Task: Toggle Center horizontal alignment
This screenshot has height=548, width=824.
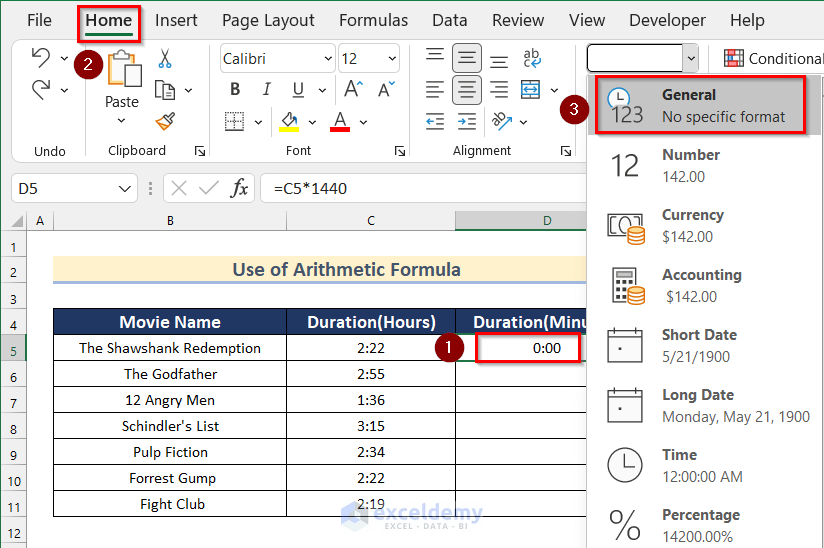Action: pyautogui.click(x=467, y=90)
